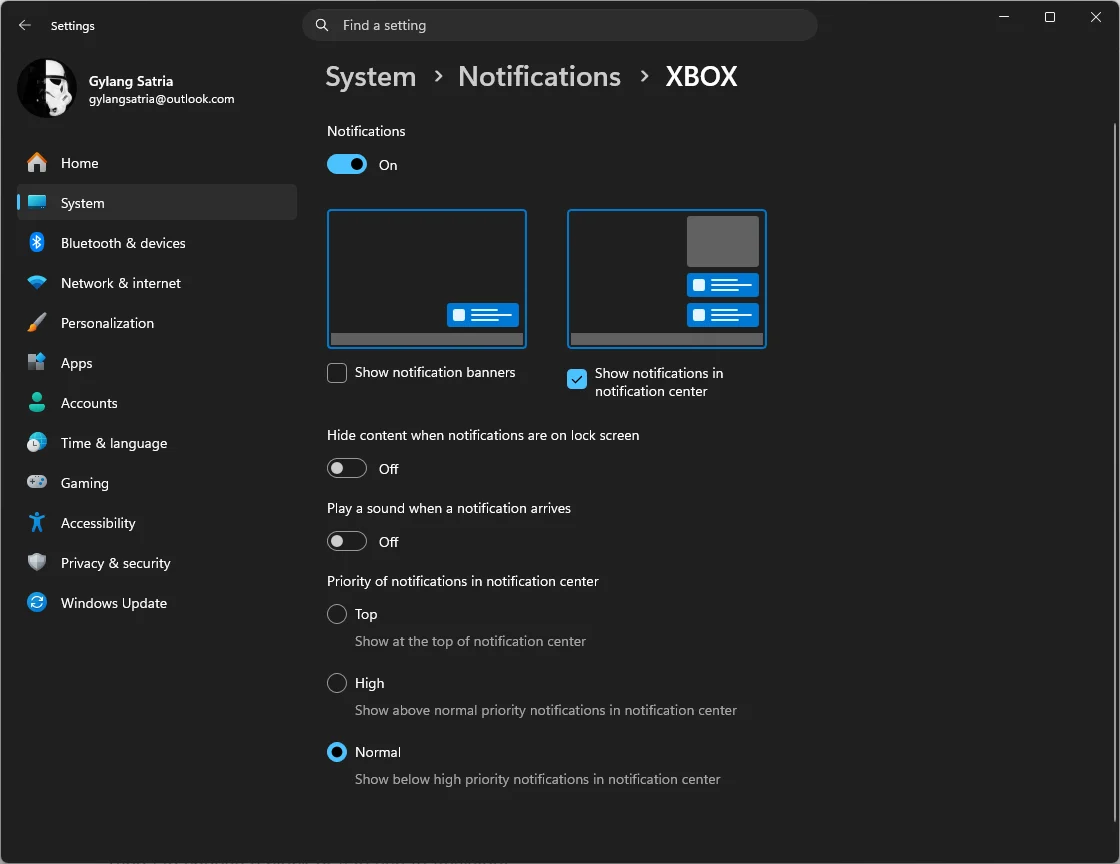Open Accounts settings page
Screen dimensions: 1120x864
click(157, 403)
